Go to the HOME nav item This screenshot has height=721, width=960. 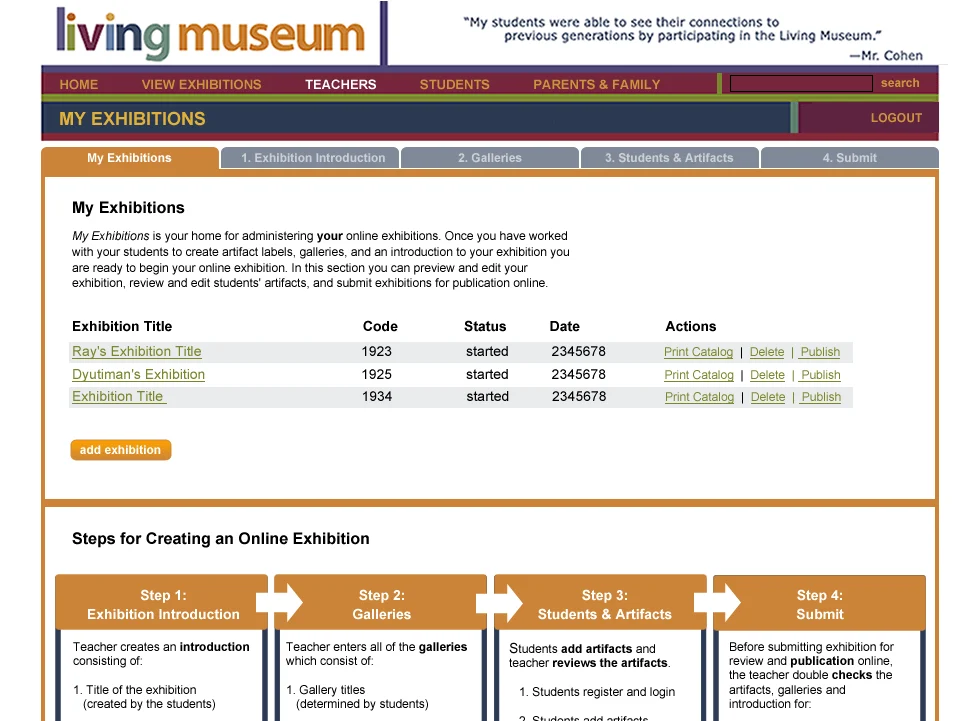tap(79, 84)
